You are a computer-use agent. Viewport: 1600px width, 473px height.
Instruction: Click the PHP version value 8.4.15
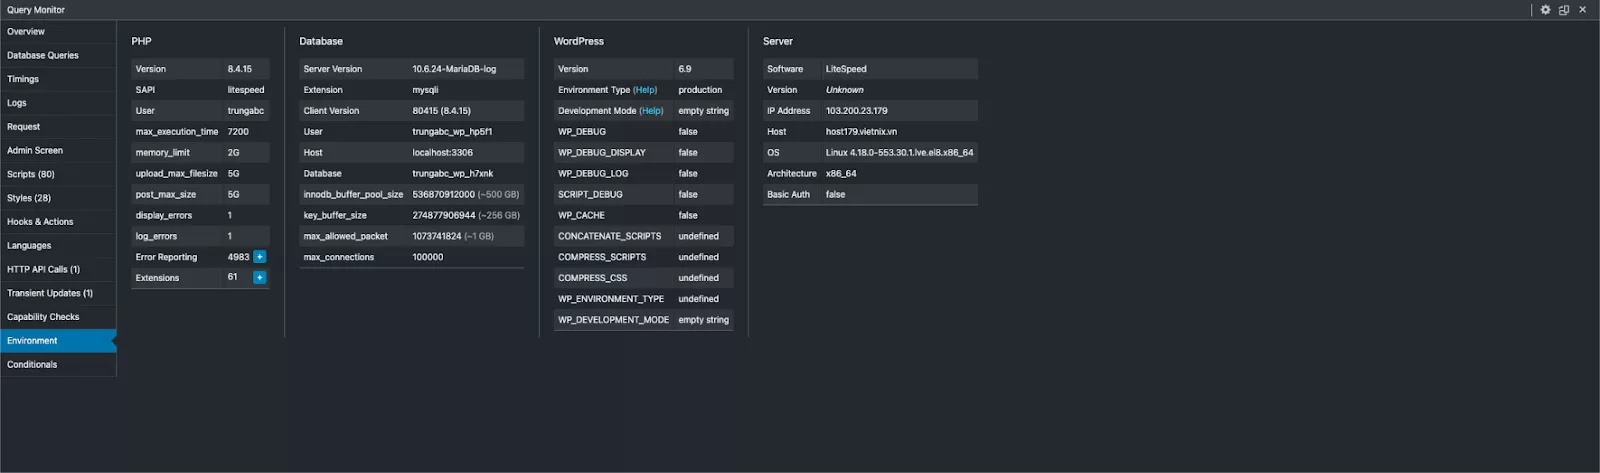coord(240,69)
